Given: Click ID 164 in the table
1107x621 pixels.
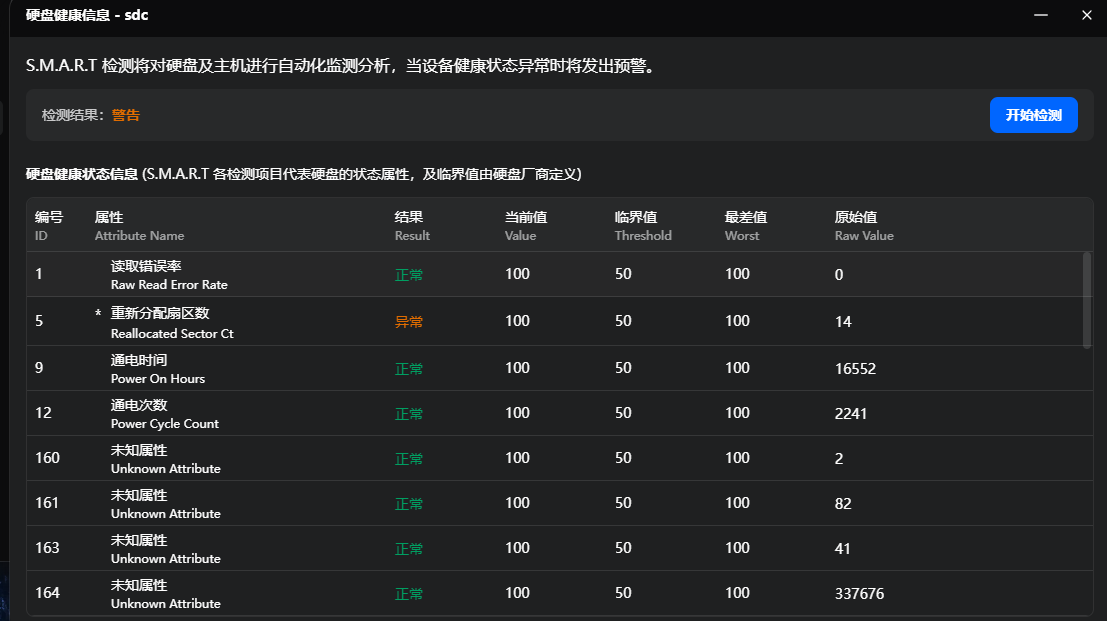Looking at the screenshot, I should point(47,593).
